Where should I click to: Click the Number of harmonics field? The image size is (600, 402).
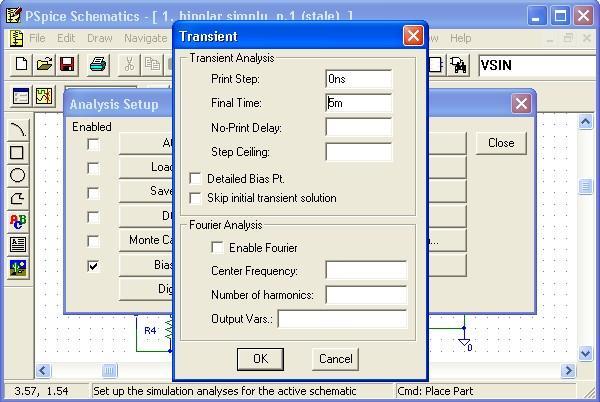tap(366, 295)
